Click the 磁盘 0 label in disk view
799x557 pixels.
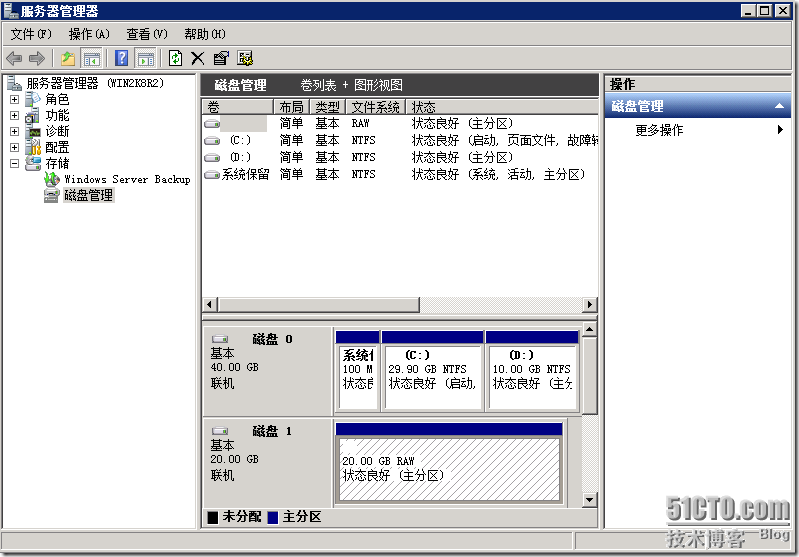coord(272,339)
